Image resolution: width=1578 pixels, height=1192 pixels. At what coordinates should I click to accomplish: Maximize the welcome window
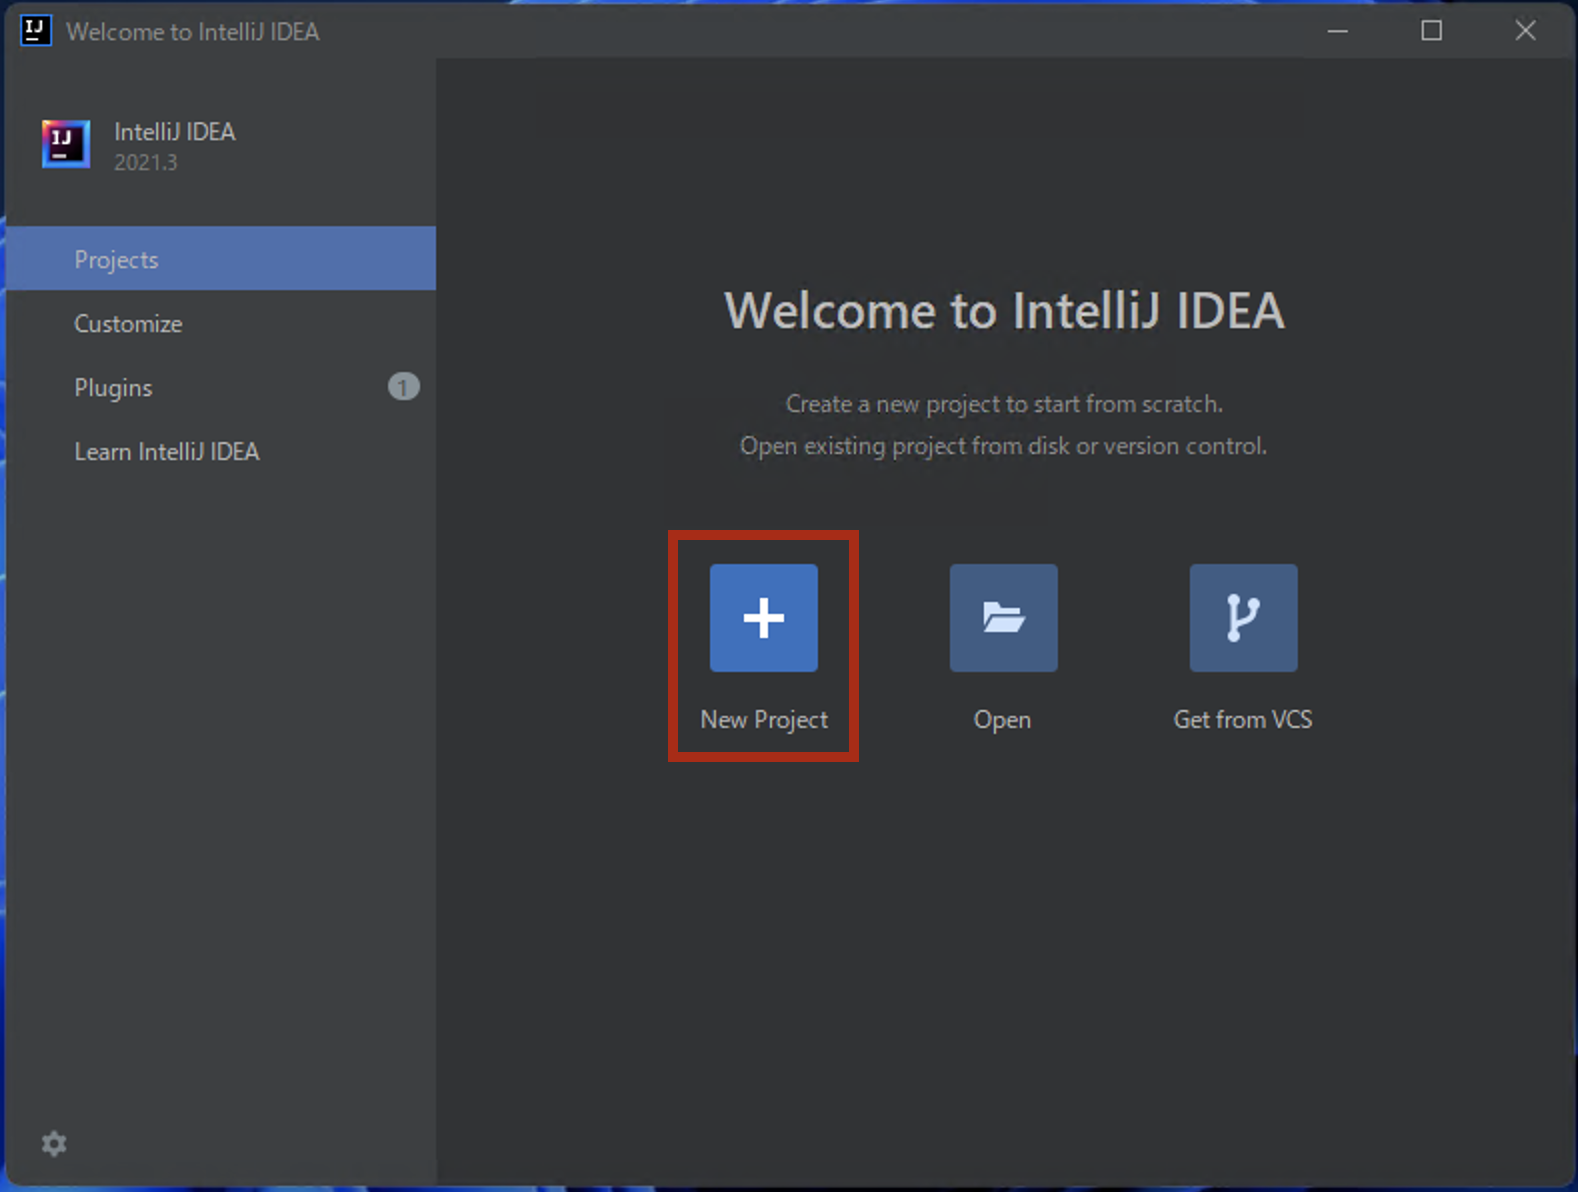pos(1432,31)
